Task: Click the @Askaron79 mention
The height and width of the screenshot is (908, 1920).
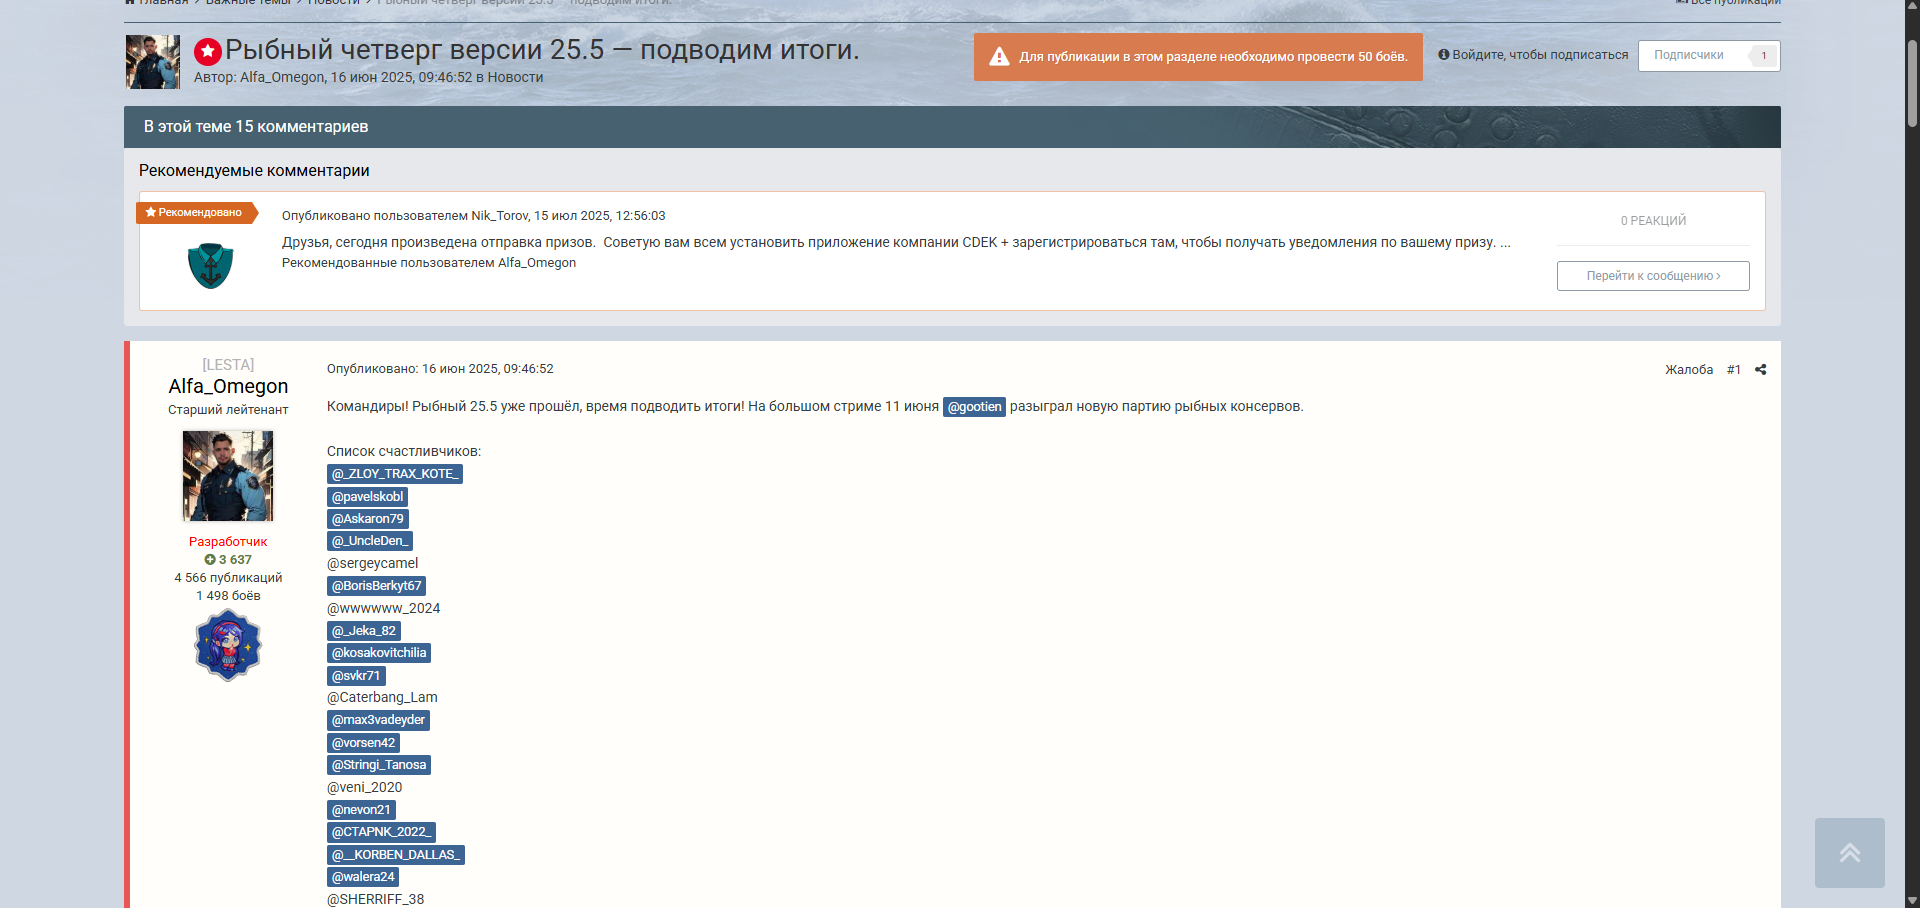Action: [x=368, y=519]
